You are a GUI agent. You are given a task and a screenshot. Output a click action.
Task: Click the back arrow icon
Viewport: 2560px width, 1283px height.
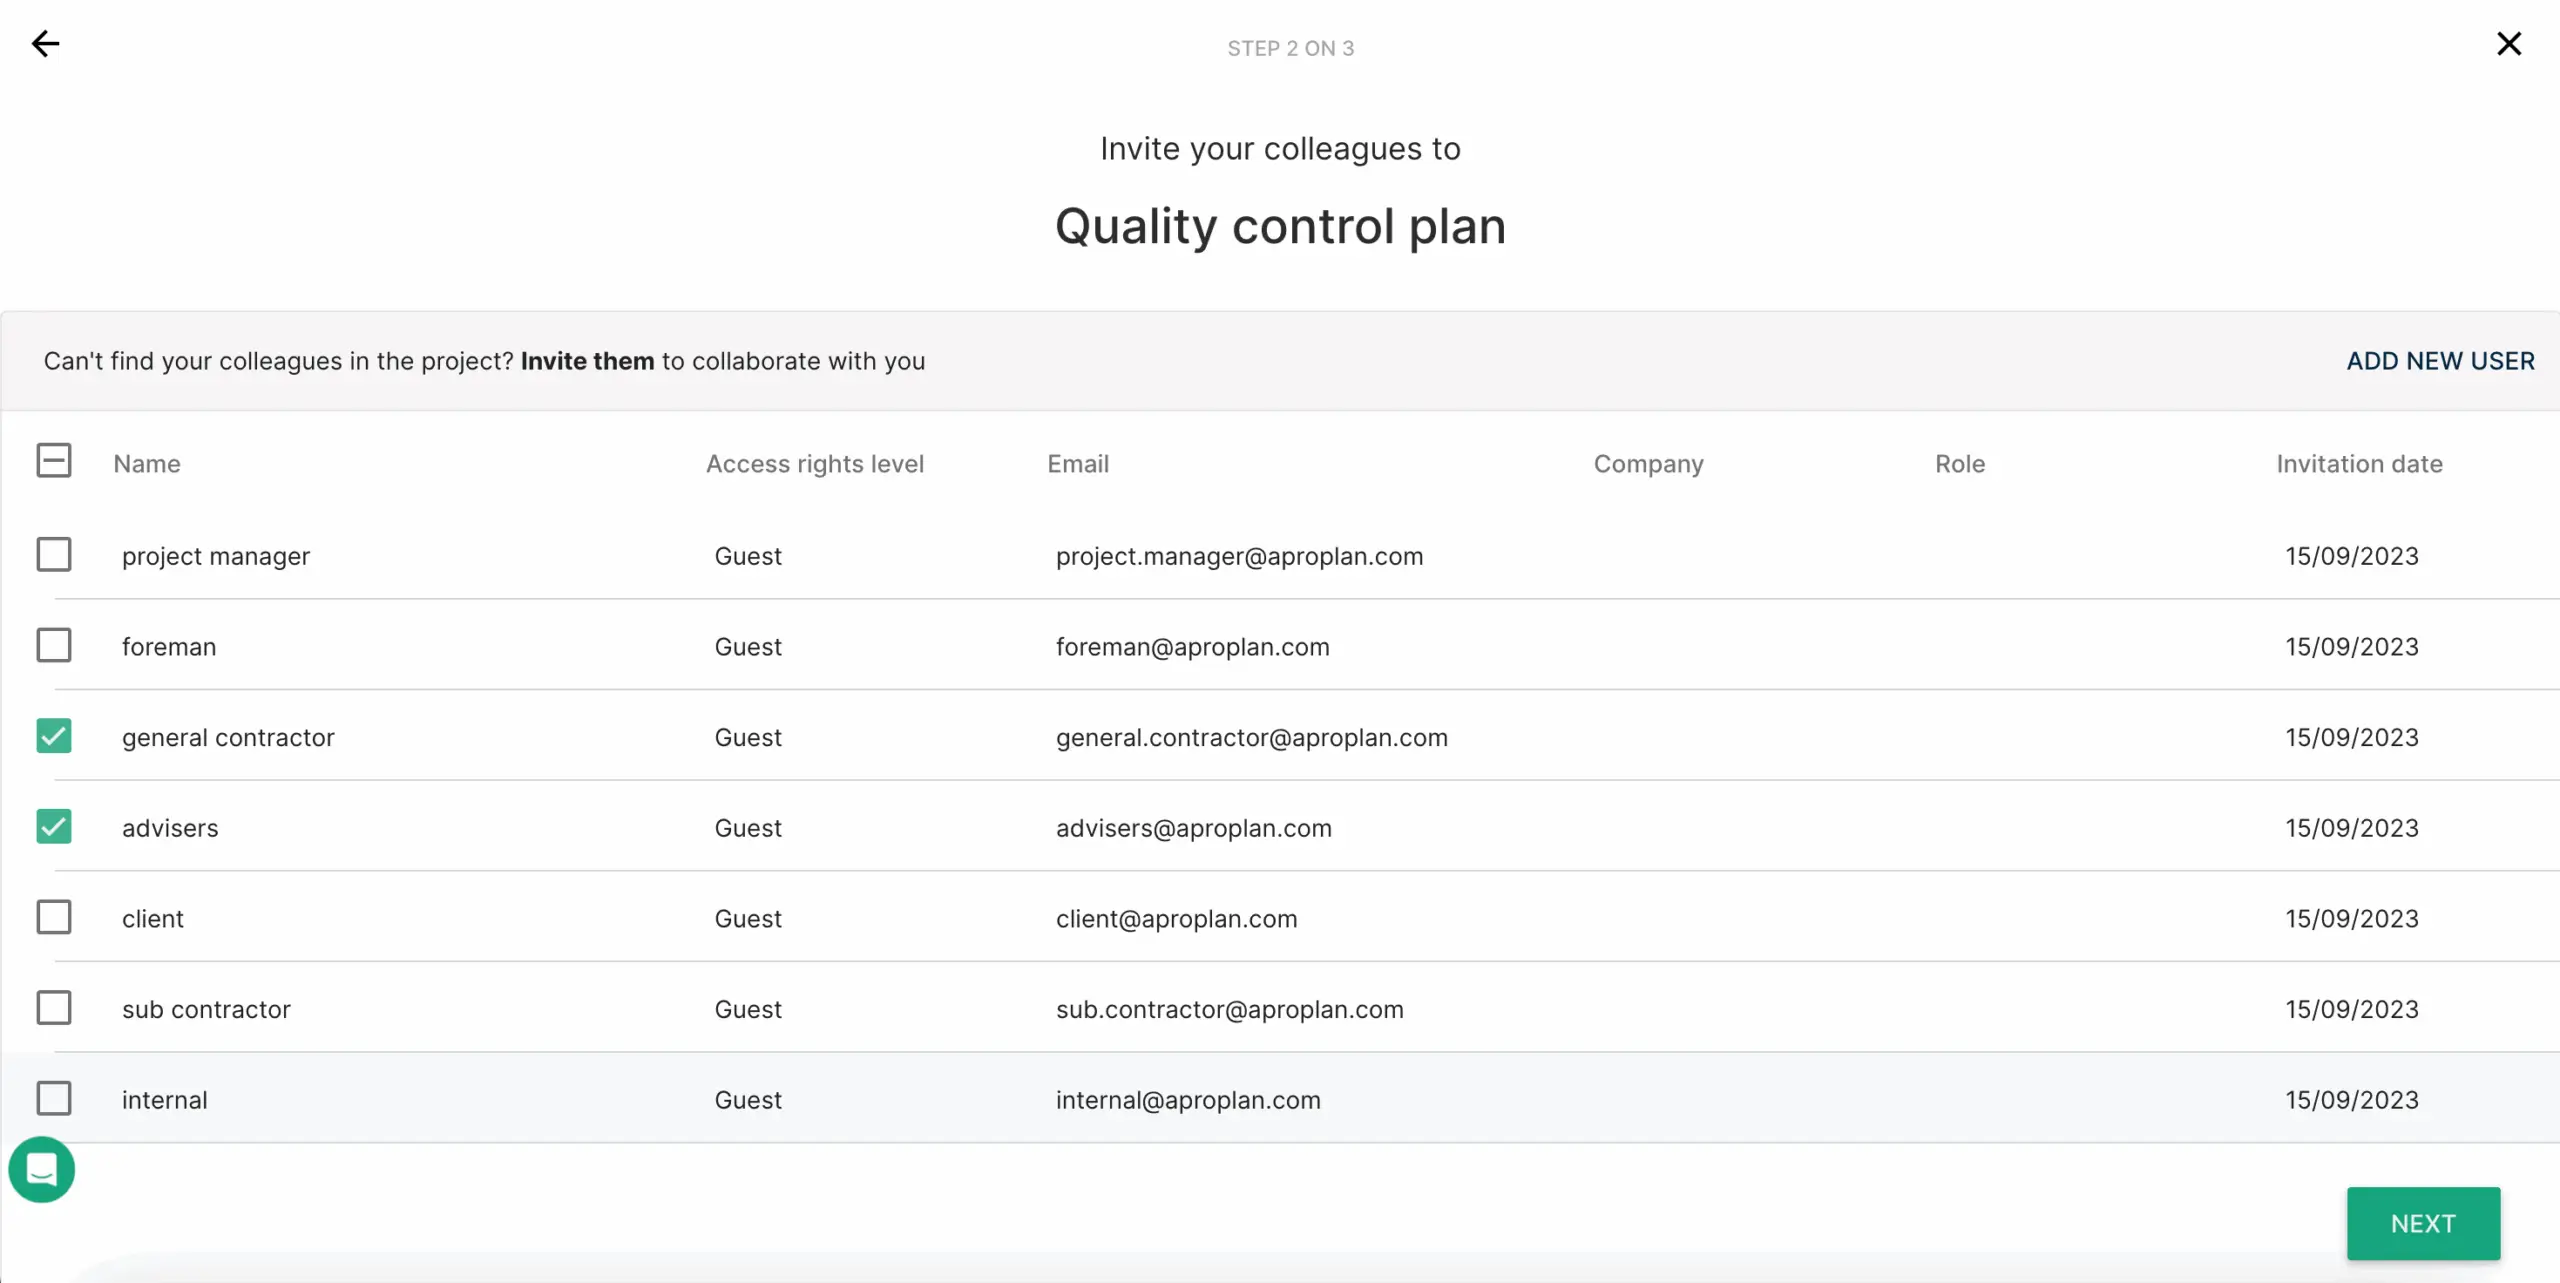coord(45,44)
